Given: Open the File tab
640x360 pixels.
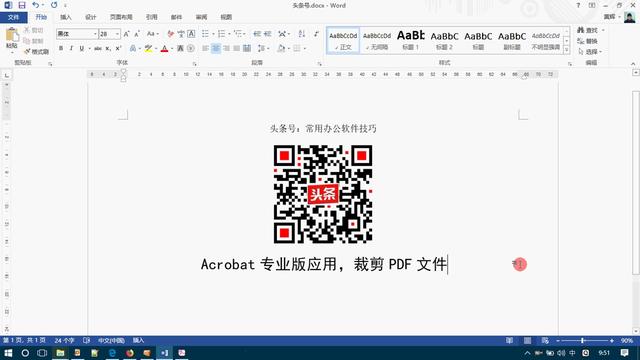Looking at the screenshot, I should (13, 17).
